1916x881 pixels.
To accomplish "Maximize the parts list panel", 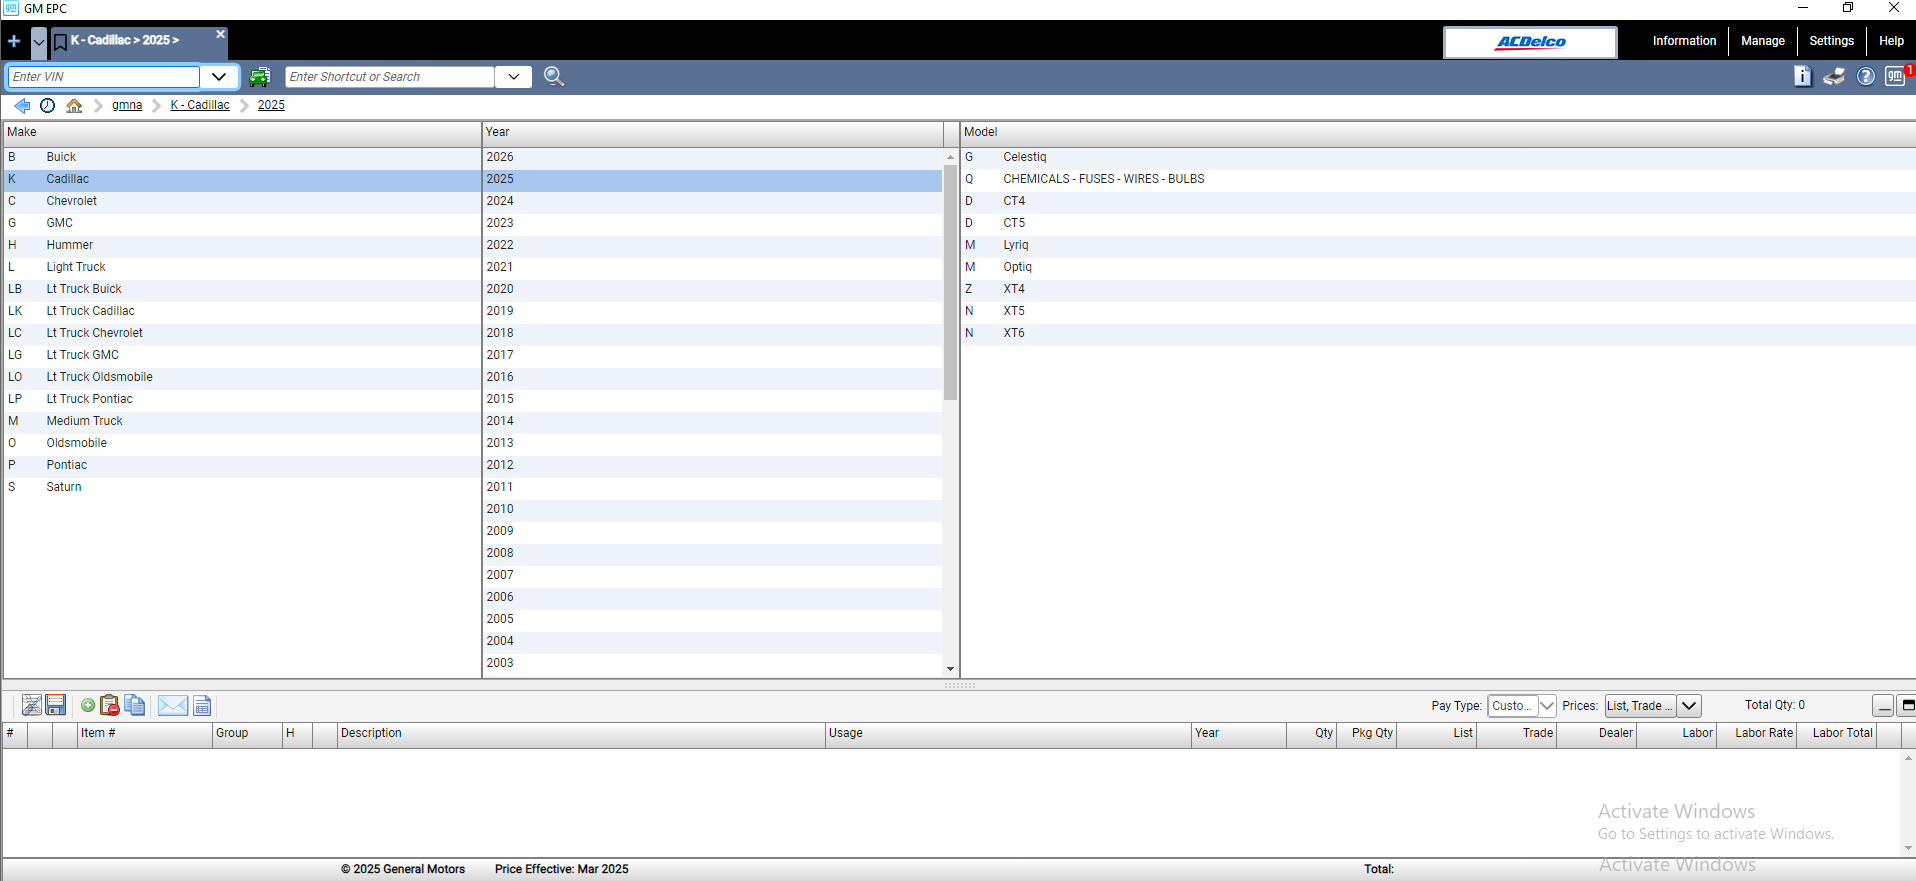I will click(x=1907, y=706).
